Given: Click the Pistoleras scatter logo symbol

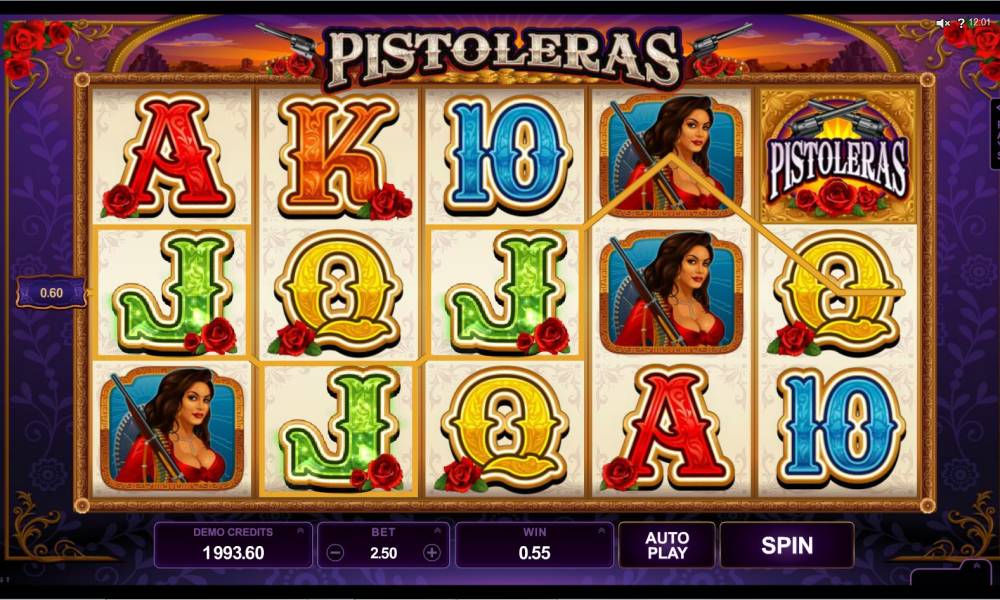Looking at the screenshot, I should (838, 156).
